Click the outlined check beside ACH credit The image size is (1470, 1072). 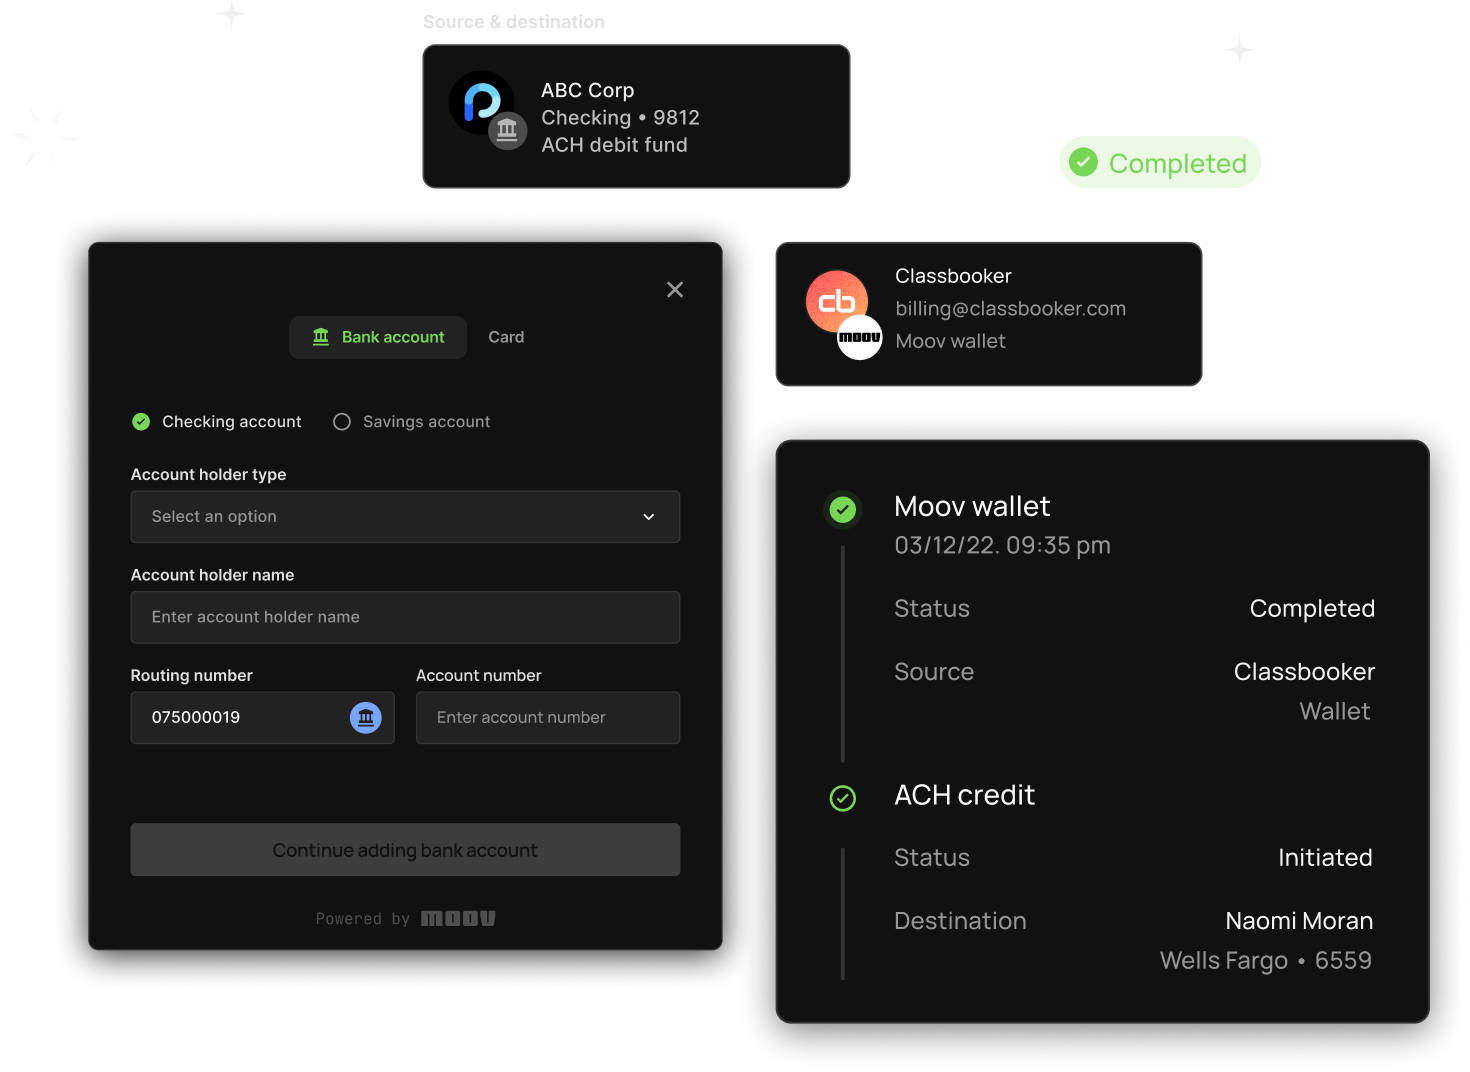click(x=843, y=798)
